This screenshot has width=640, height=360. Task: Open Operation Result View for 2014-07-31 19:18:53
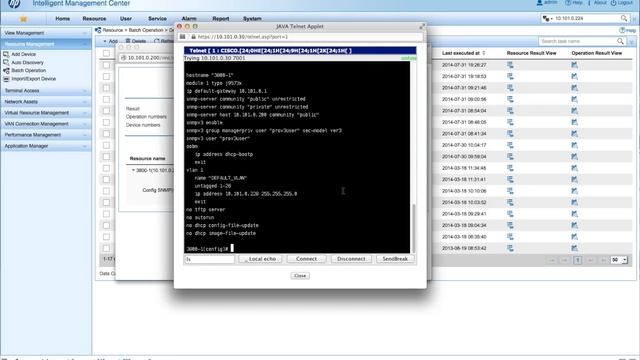tap(574, 76)
